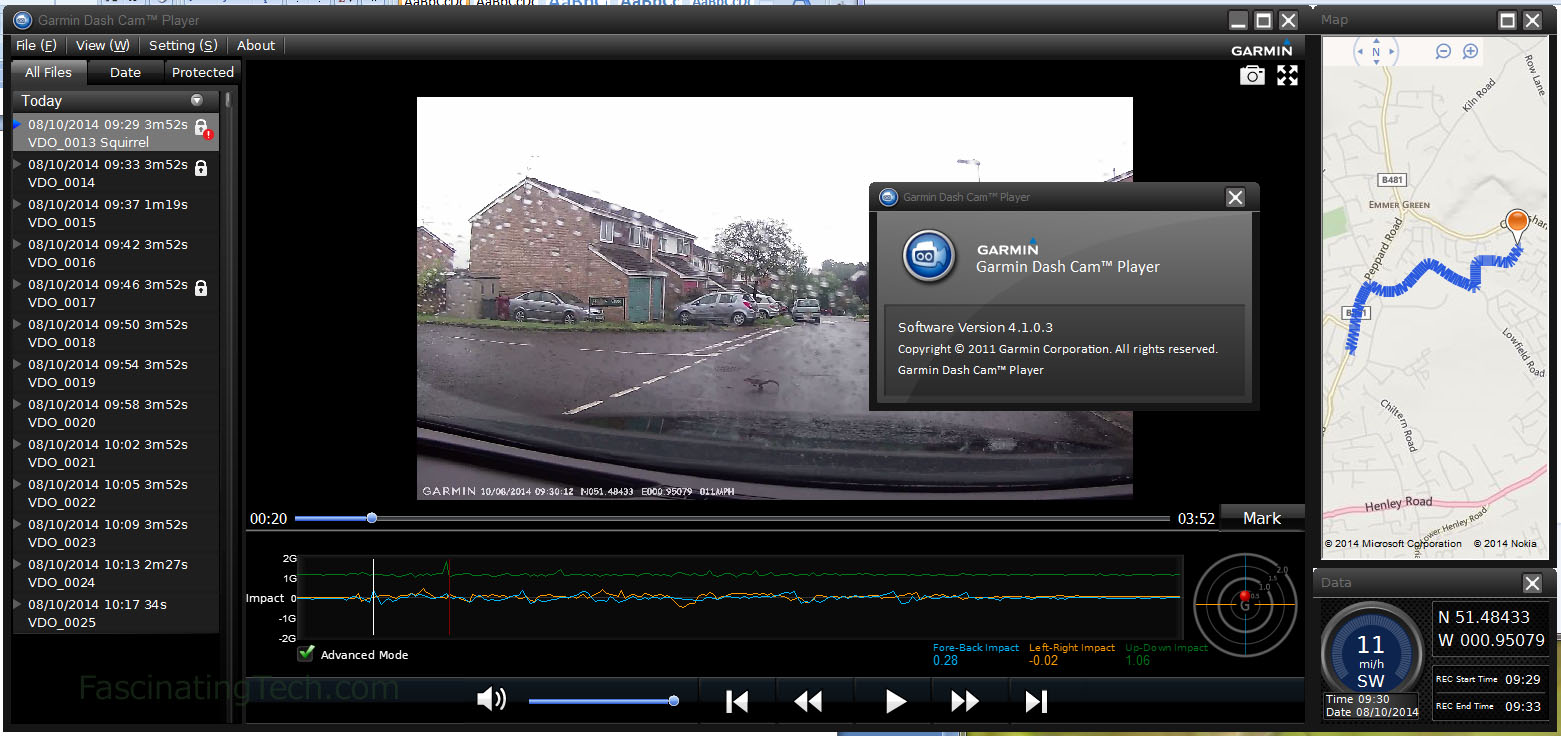
Task: Click the white playhead in impact graph
Action: tap(373, 597)
